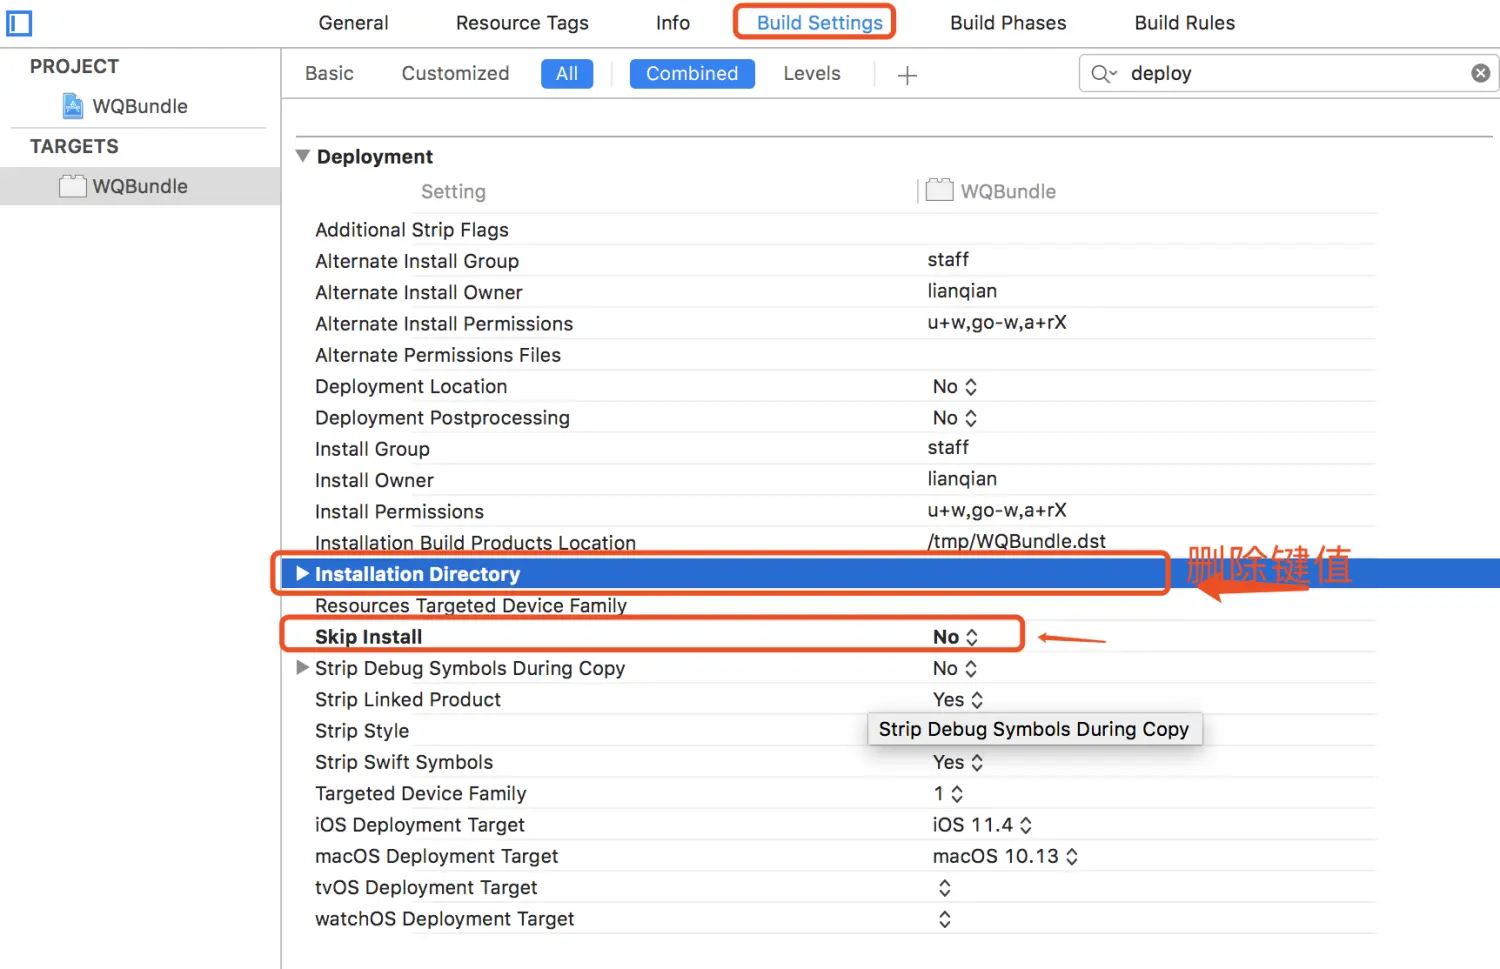
Task: Click the /tmp/WQBundle.dst value
Action: coord(1016,540)
